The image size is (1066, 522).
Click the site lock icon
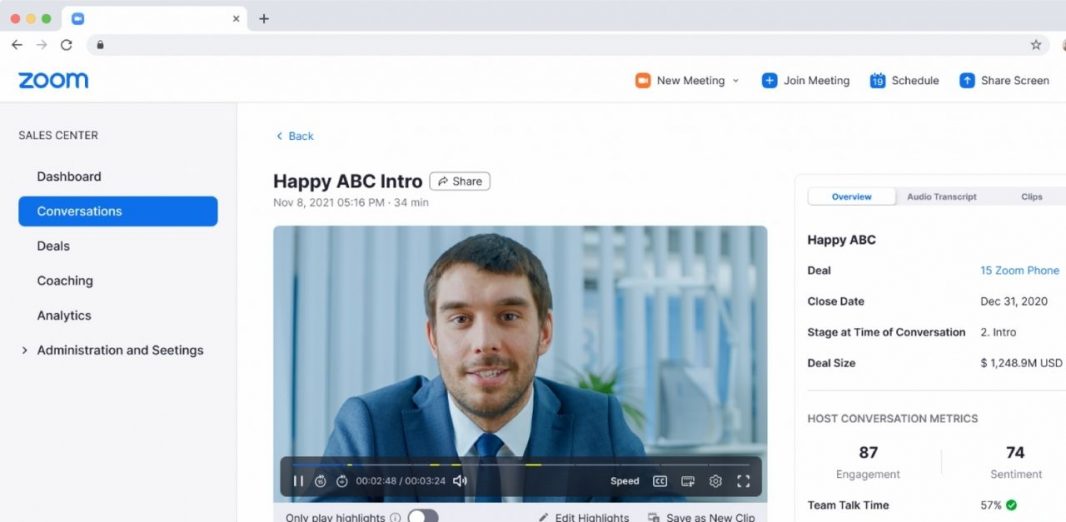coord(100,45)
